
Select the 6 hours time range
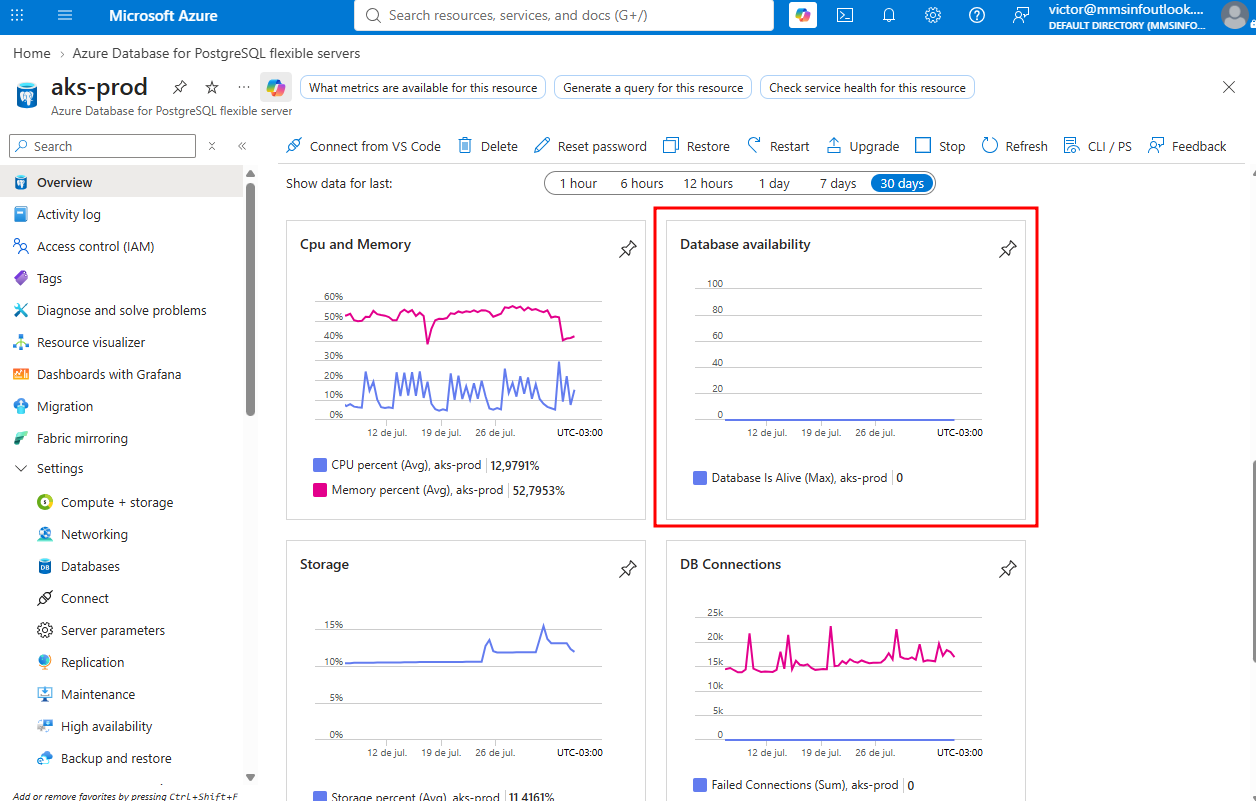tap(641, 183)
